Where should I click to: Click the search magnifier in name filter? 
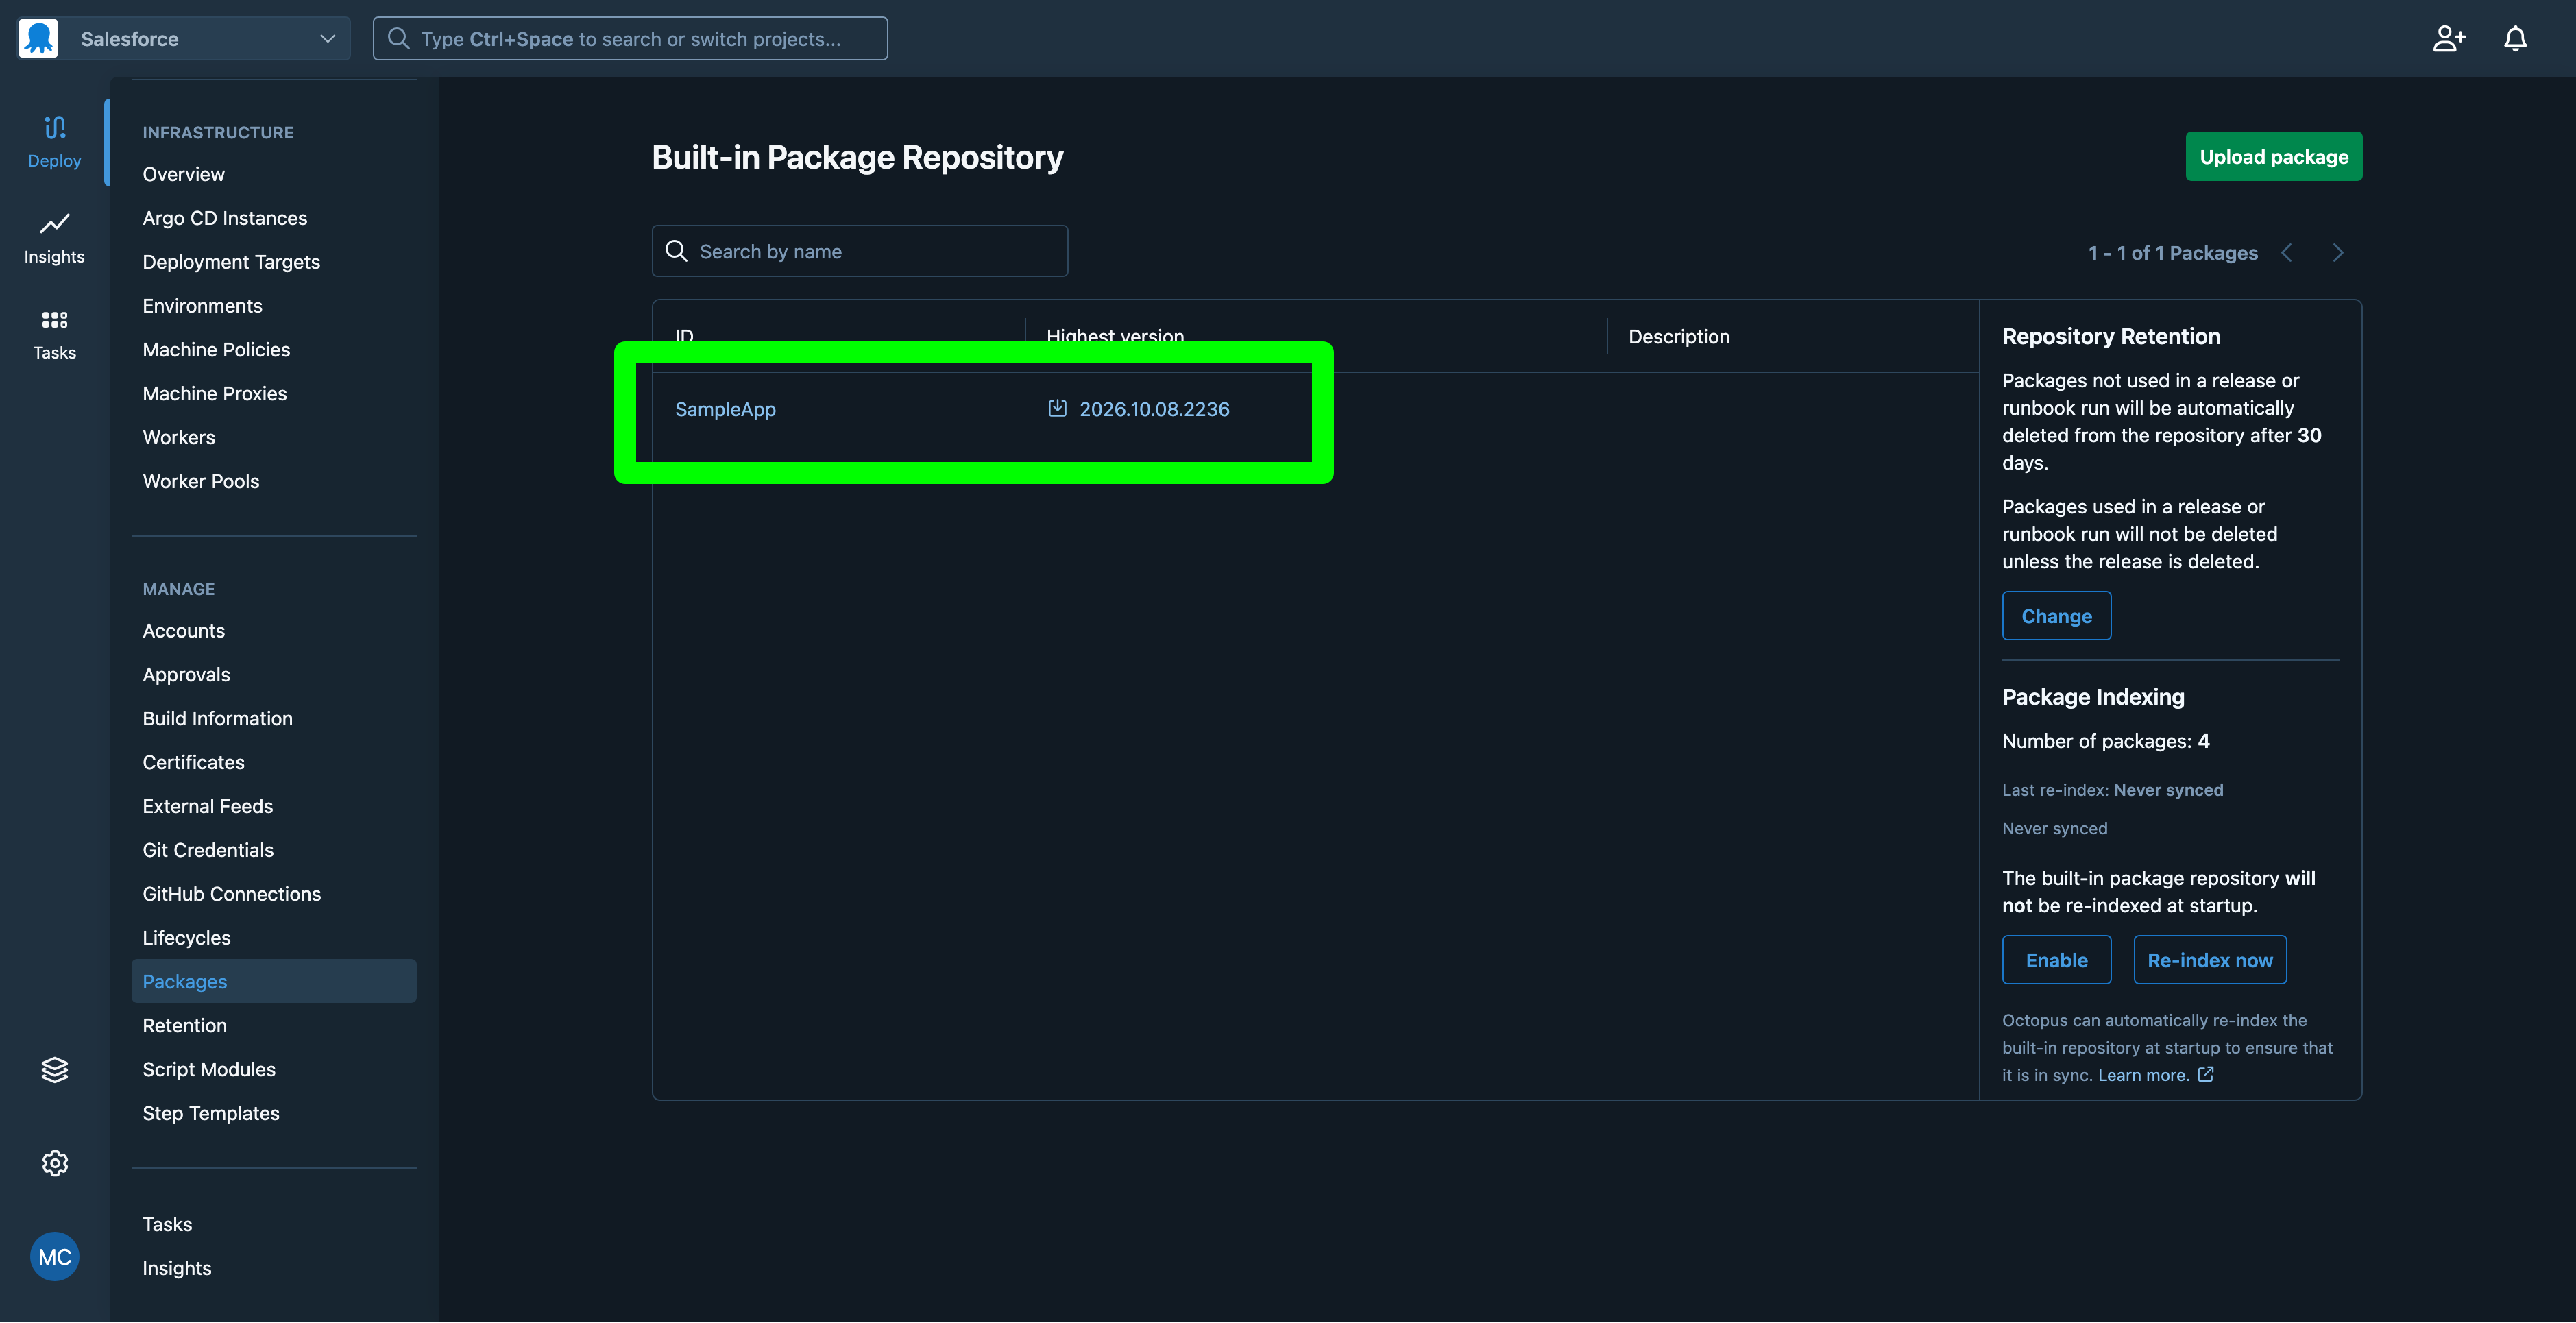pyautogui.click(x=676, y=251)
